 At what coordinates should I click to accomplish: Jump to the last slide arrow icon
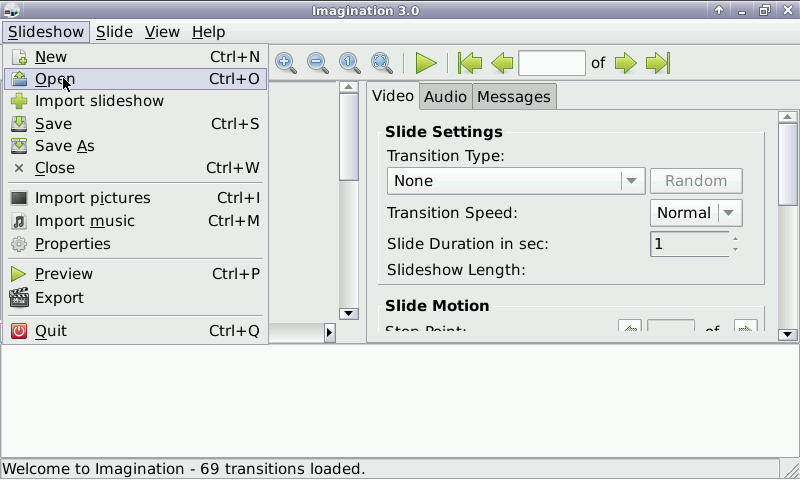[x=658, y=63]
